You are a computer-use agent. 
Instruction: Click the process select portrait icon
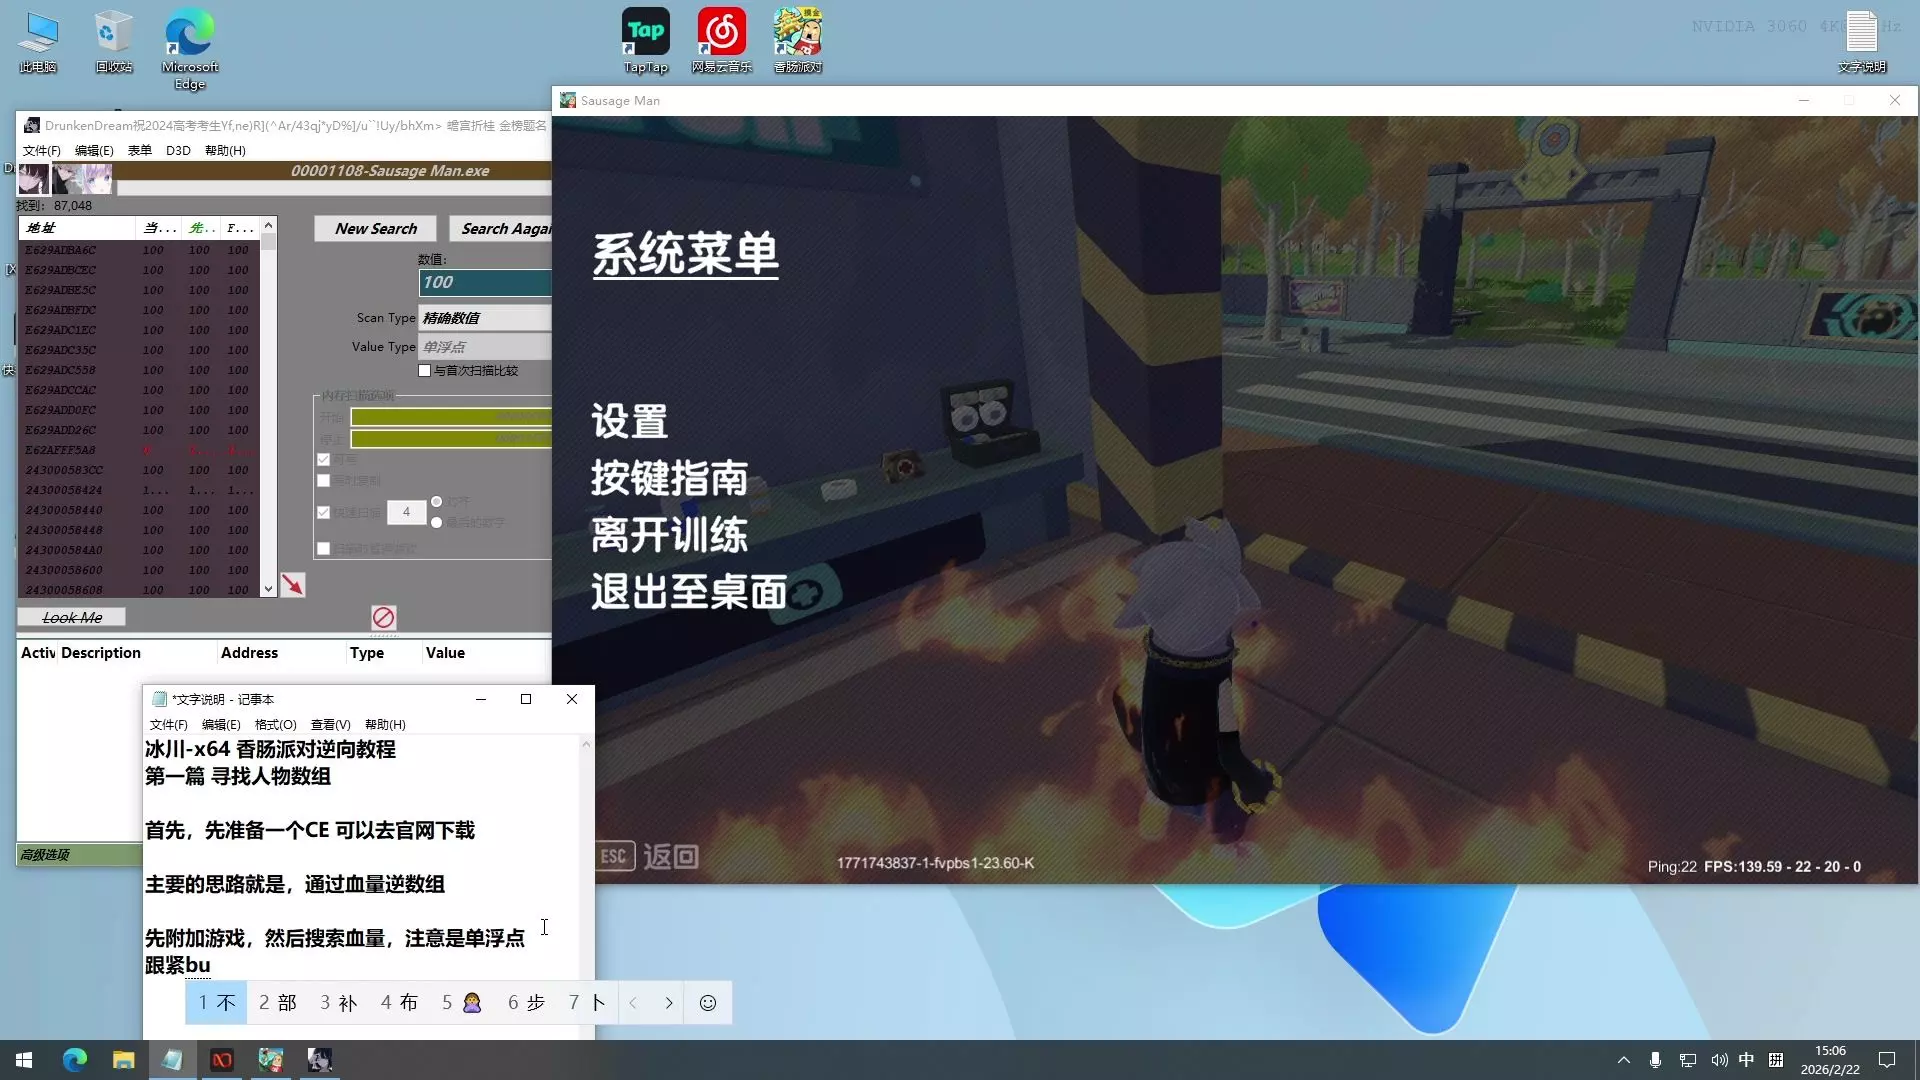(33, 179)
